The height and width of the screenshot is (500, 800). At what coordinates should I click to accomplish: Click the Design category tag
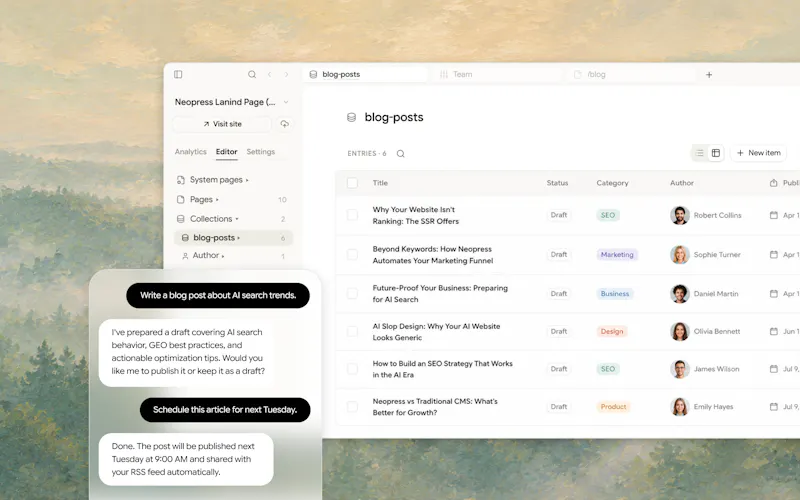coord(612,332)
